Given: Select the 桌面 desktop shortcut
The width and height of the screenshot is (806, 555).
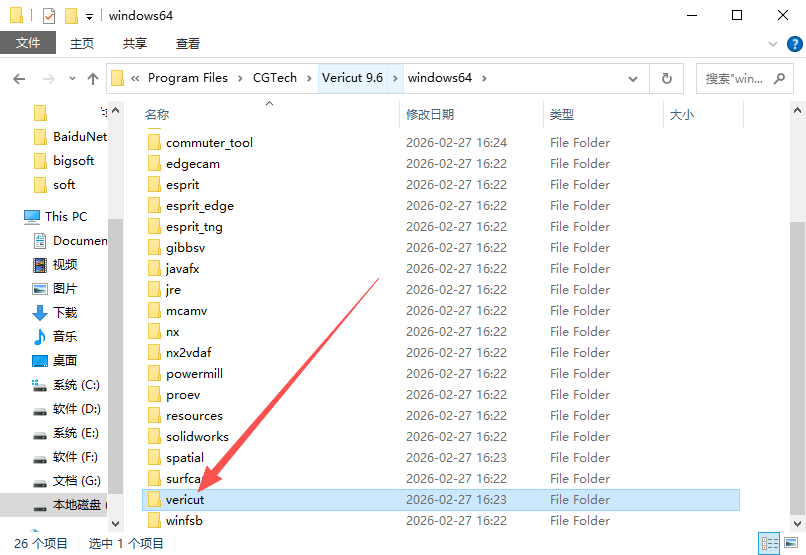Looking at the screenshot, I should coord(64,360).
